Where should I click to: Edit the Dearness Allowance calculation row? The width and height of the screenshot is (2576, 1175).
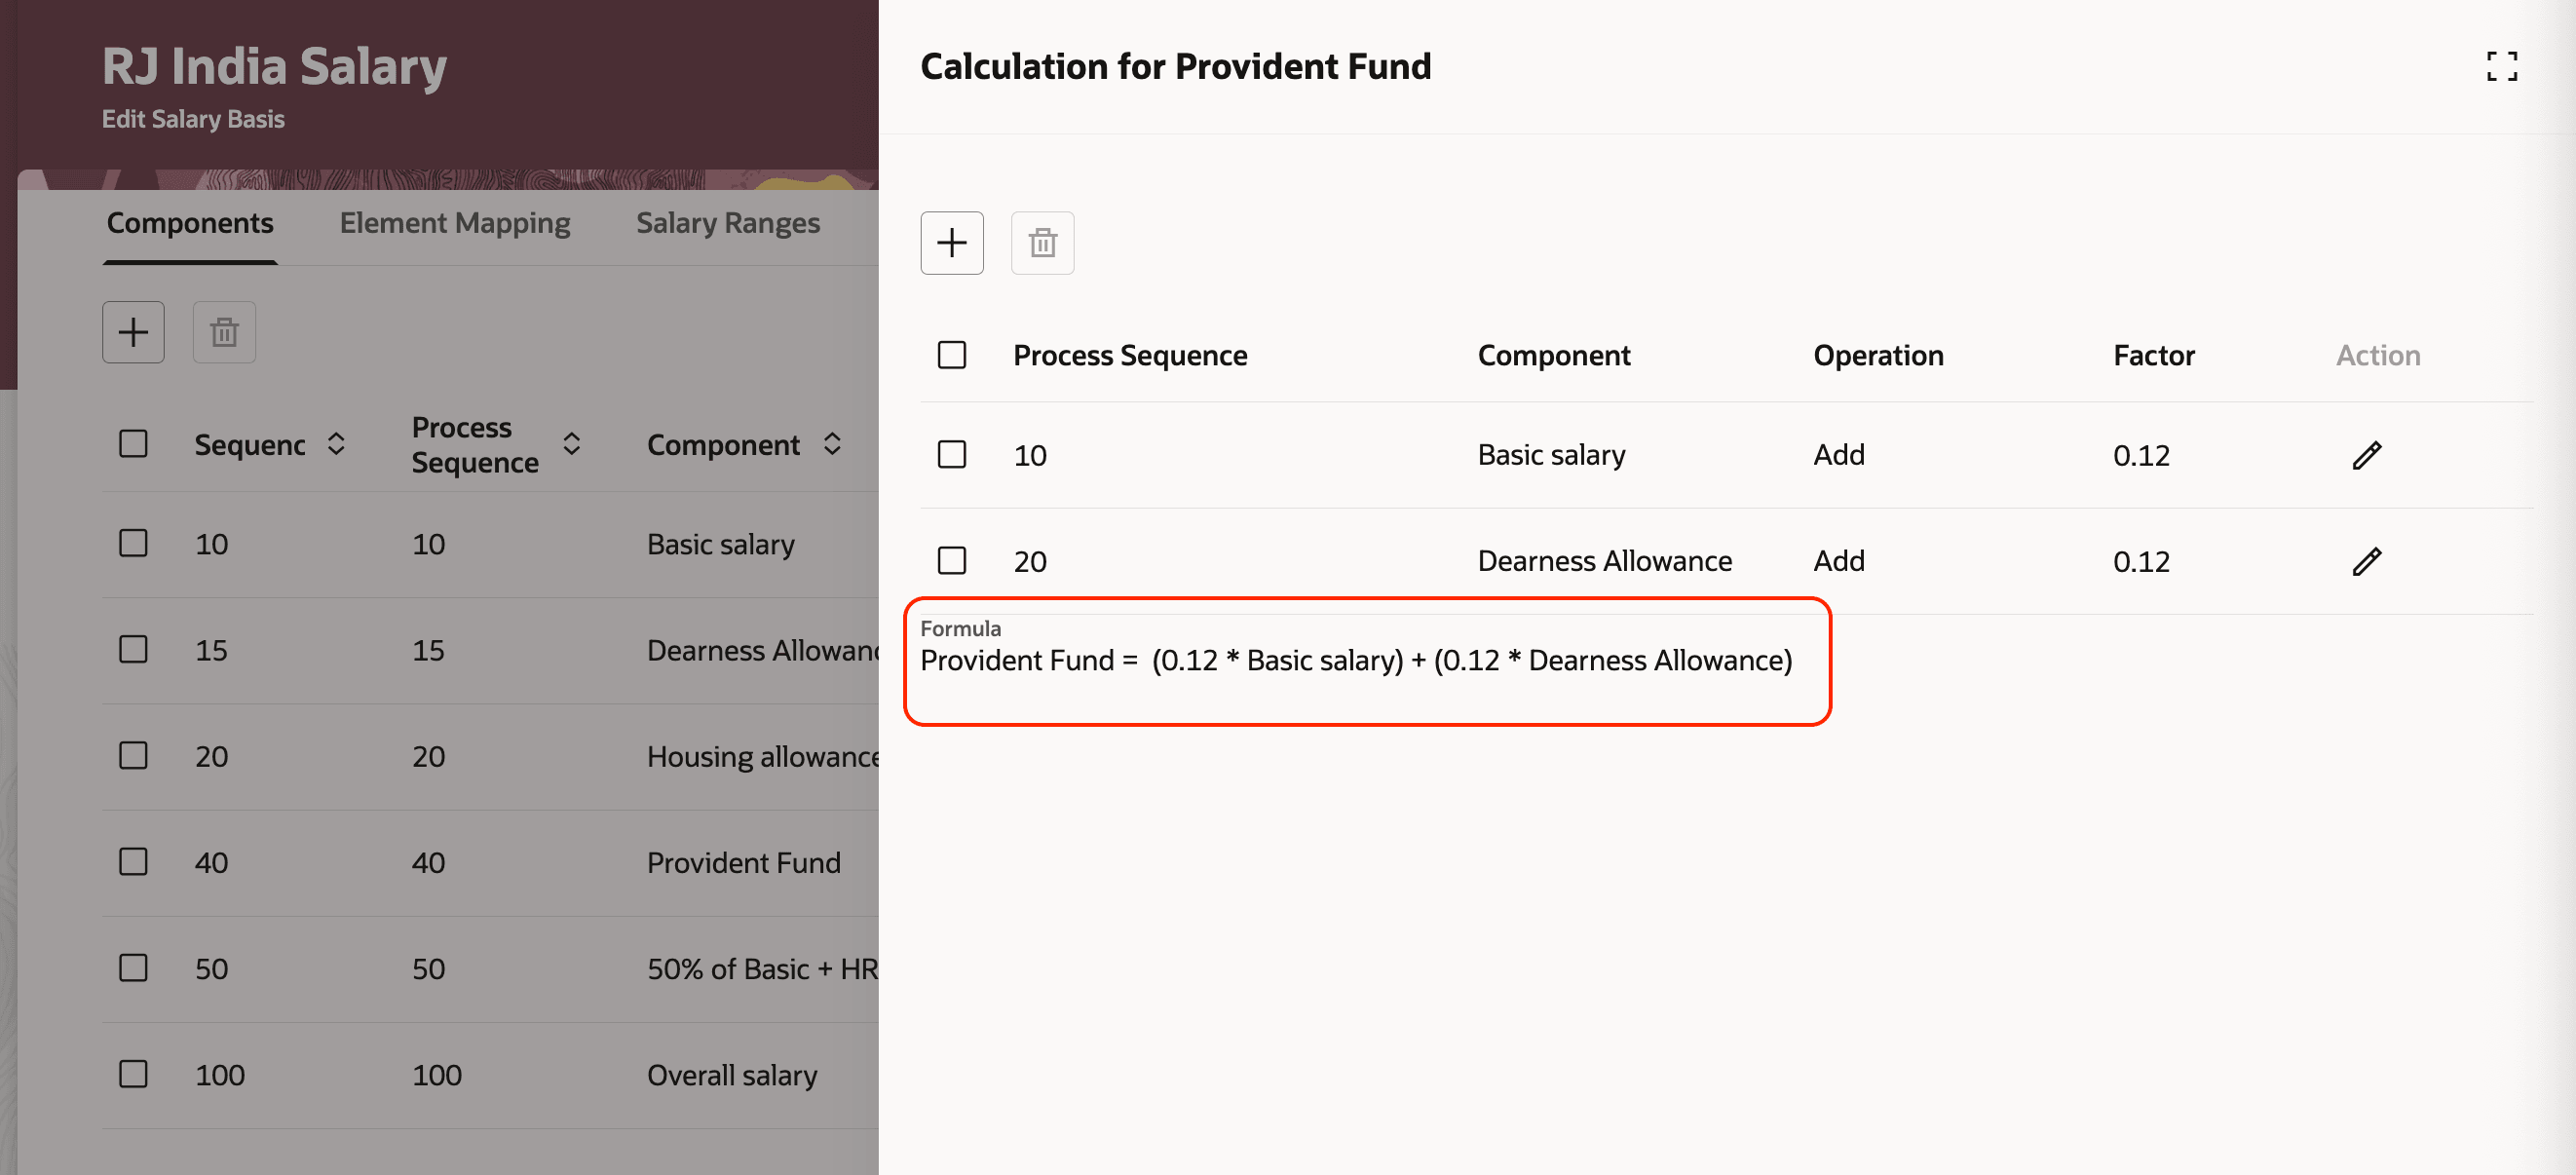click(x=2366, y=561)
